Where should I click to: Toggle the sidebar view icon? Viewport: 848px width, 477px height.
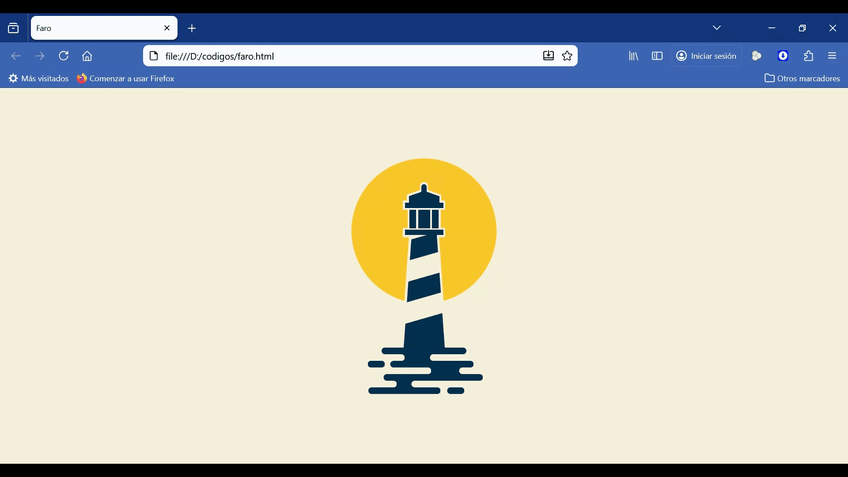pyautogui.click(x=657, y=56)
